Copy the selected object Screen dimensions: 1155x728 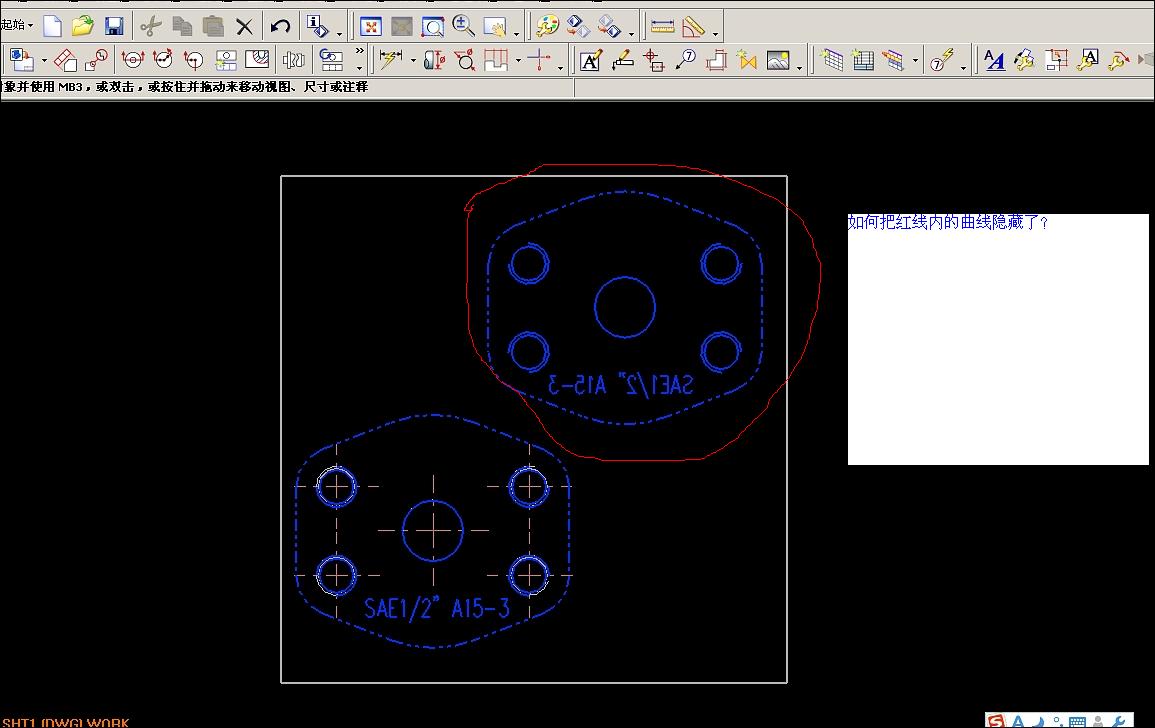pyautogui.click(x=181, y=27)
